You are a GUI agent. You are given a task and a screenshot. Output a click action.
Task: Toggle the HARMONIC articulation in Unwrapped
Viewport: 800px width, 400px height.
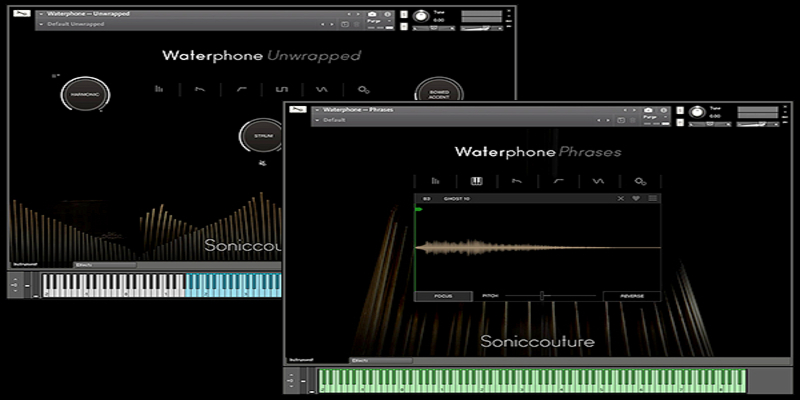85,94
